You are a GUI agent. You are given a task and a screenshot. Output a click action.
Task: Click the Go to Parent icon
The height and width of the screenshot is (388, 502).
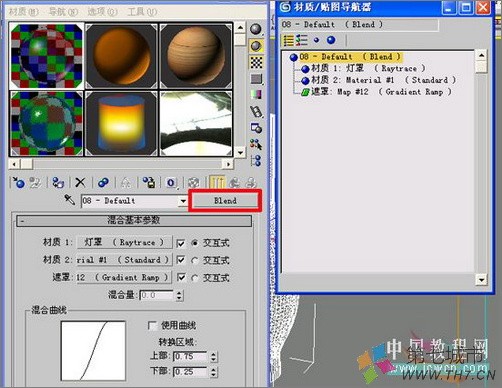tap(235, 182)
